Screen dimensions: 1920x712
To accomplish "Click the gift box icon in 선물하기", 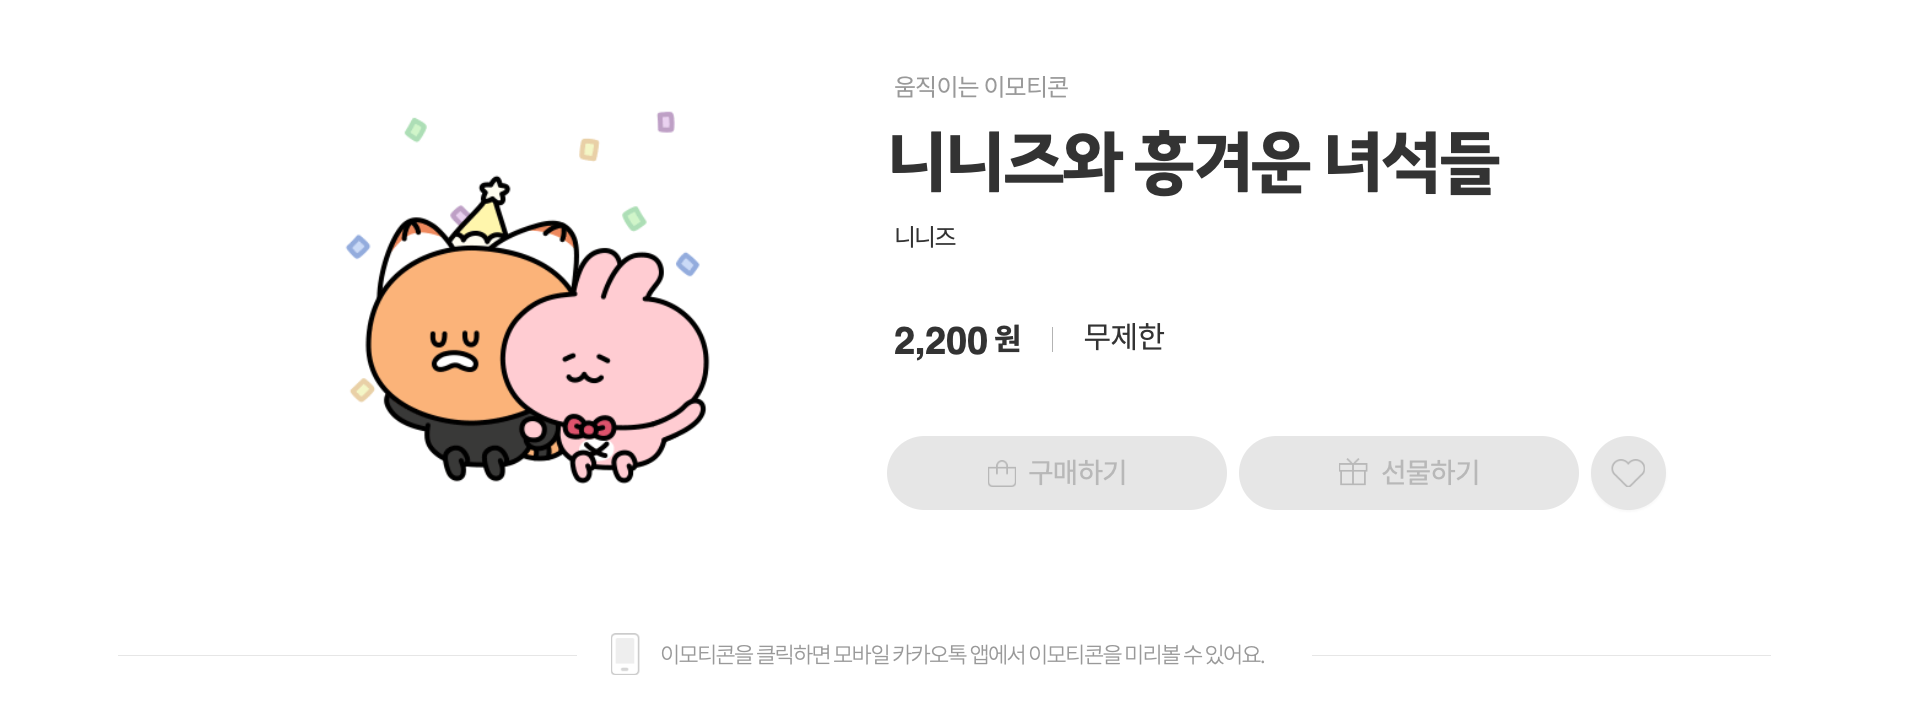I will [1352, 472].
